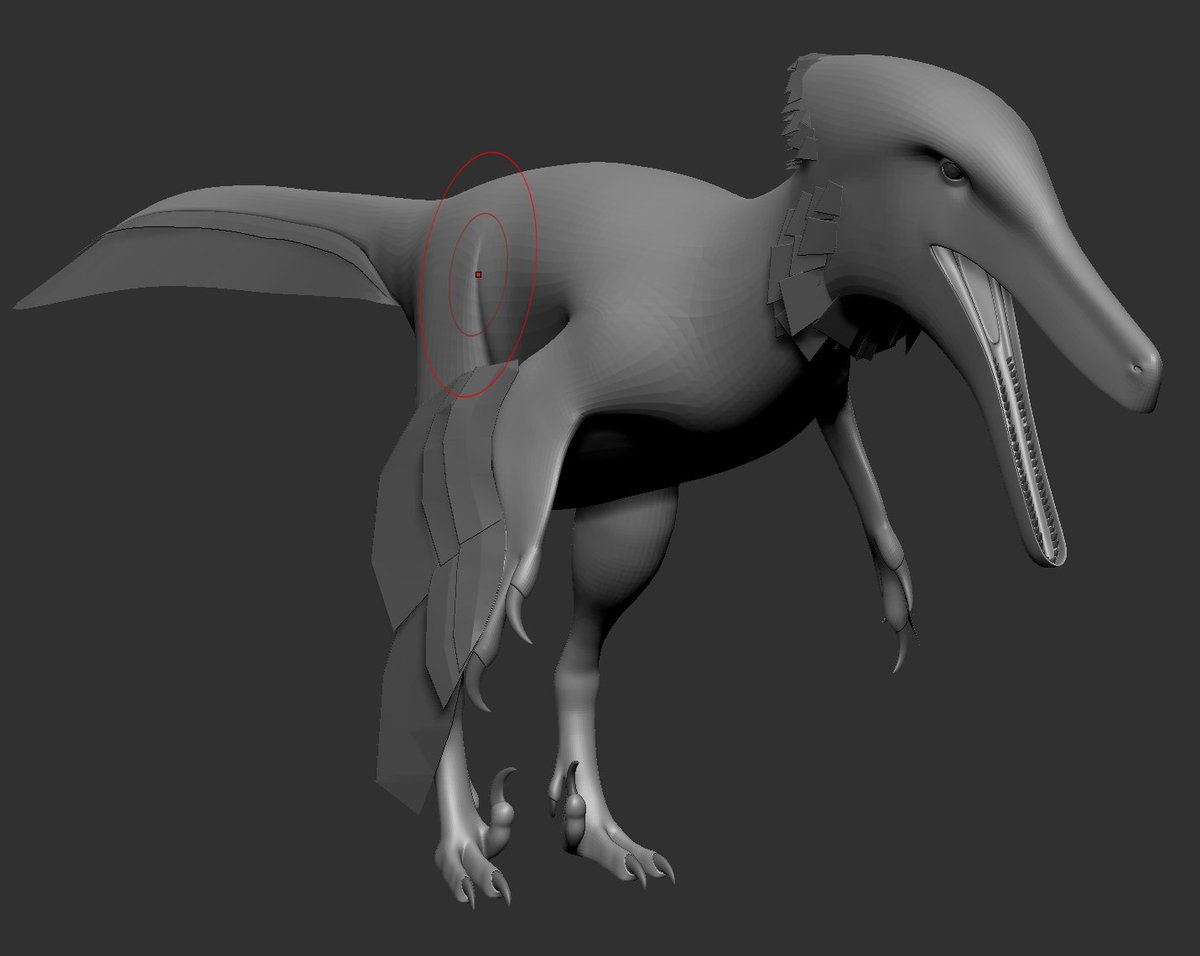Click the red brush cursor center dot
This screenshot has height=956, width=1200.
[478, 274]
